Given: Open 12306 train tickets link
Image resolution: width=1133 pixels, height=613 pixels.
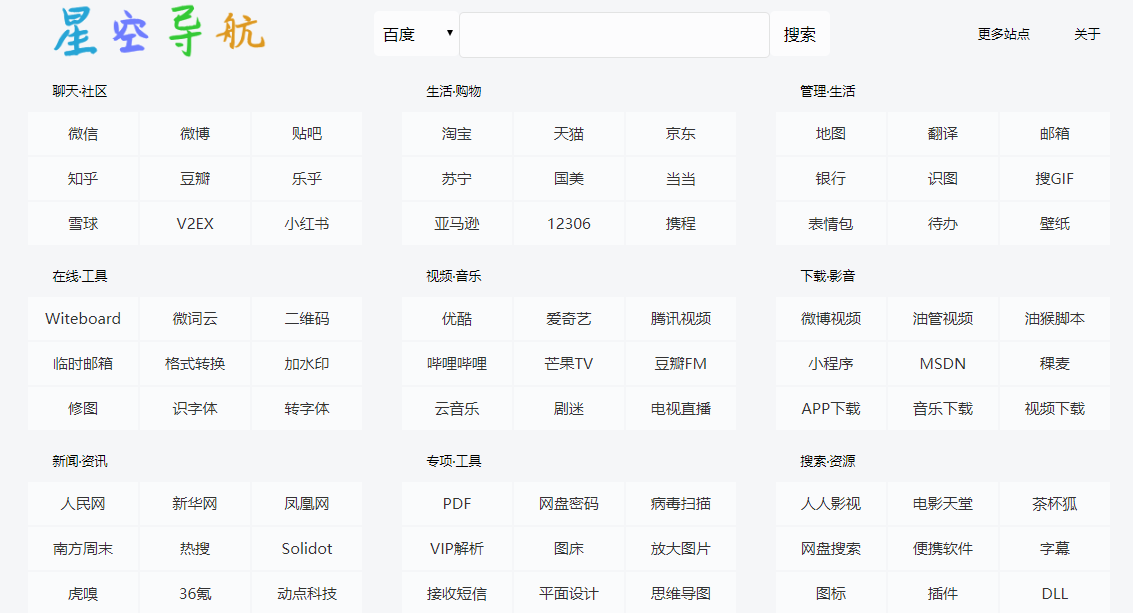Looking at the screenshot, I should [x=569, y=223].
